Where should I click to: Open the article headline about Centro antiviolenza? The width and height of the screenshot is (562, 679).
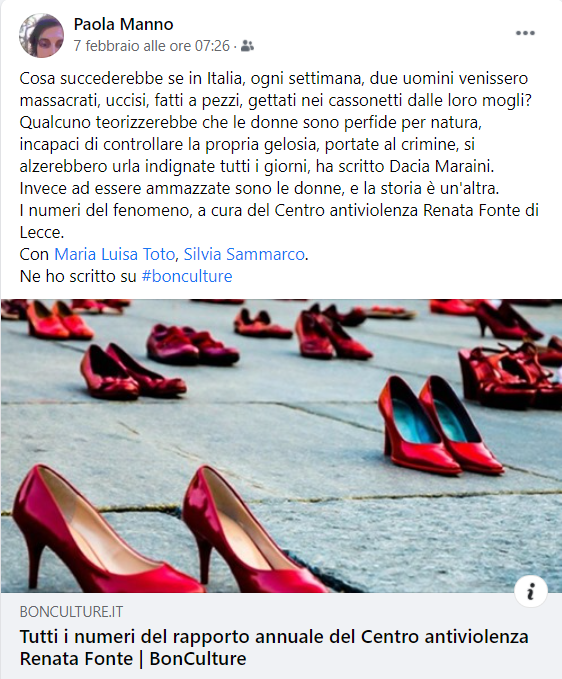coord(274,648)
